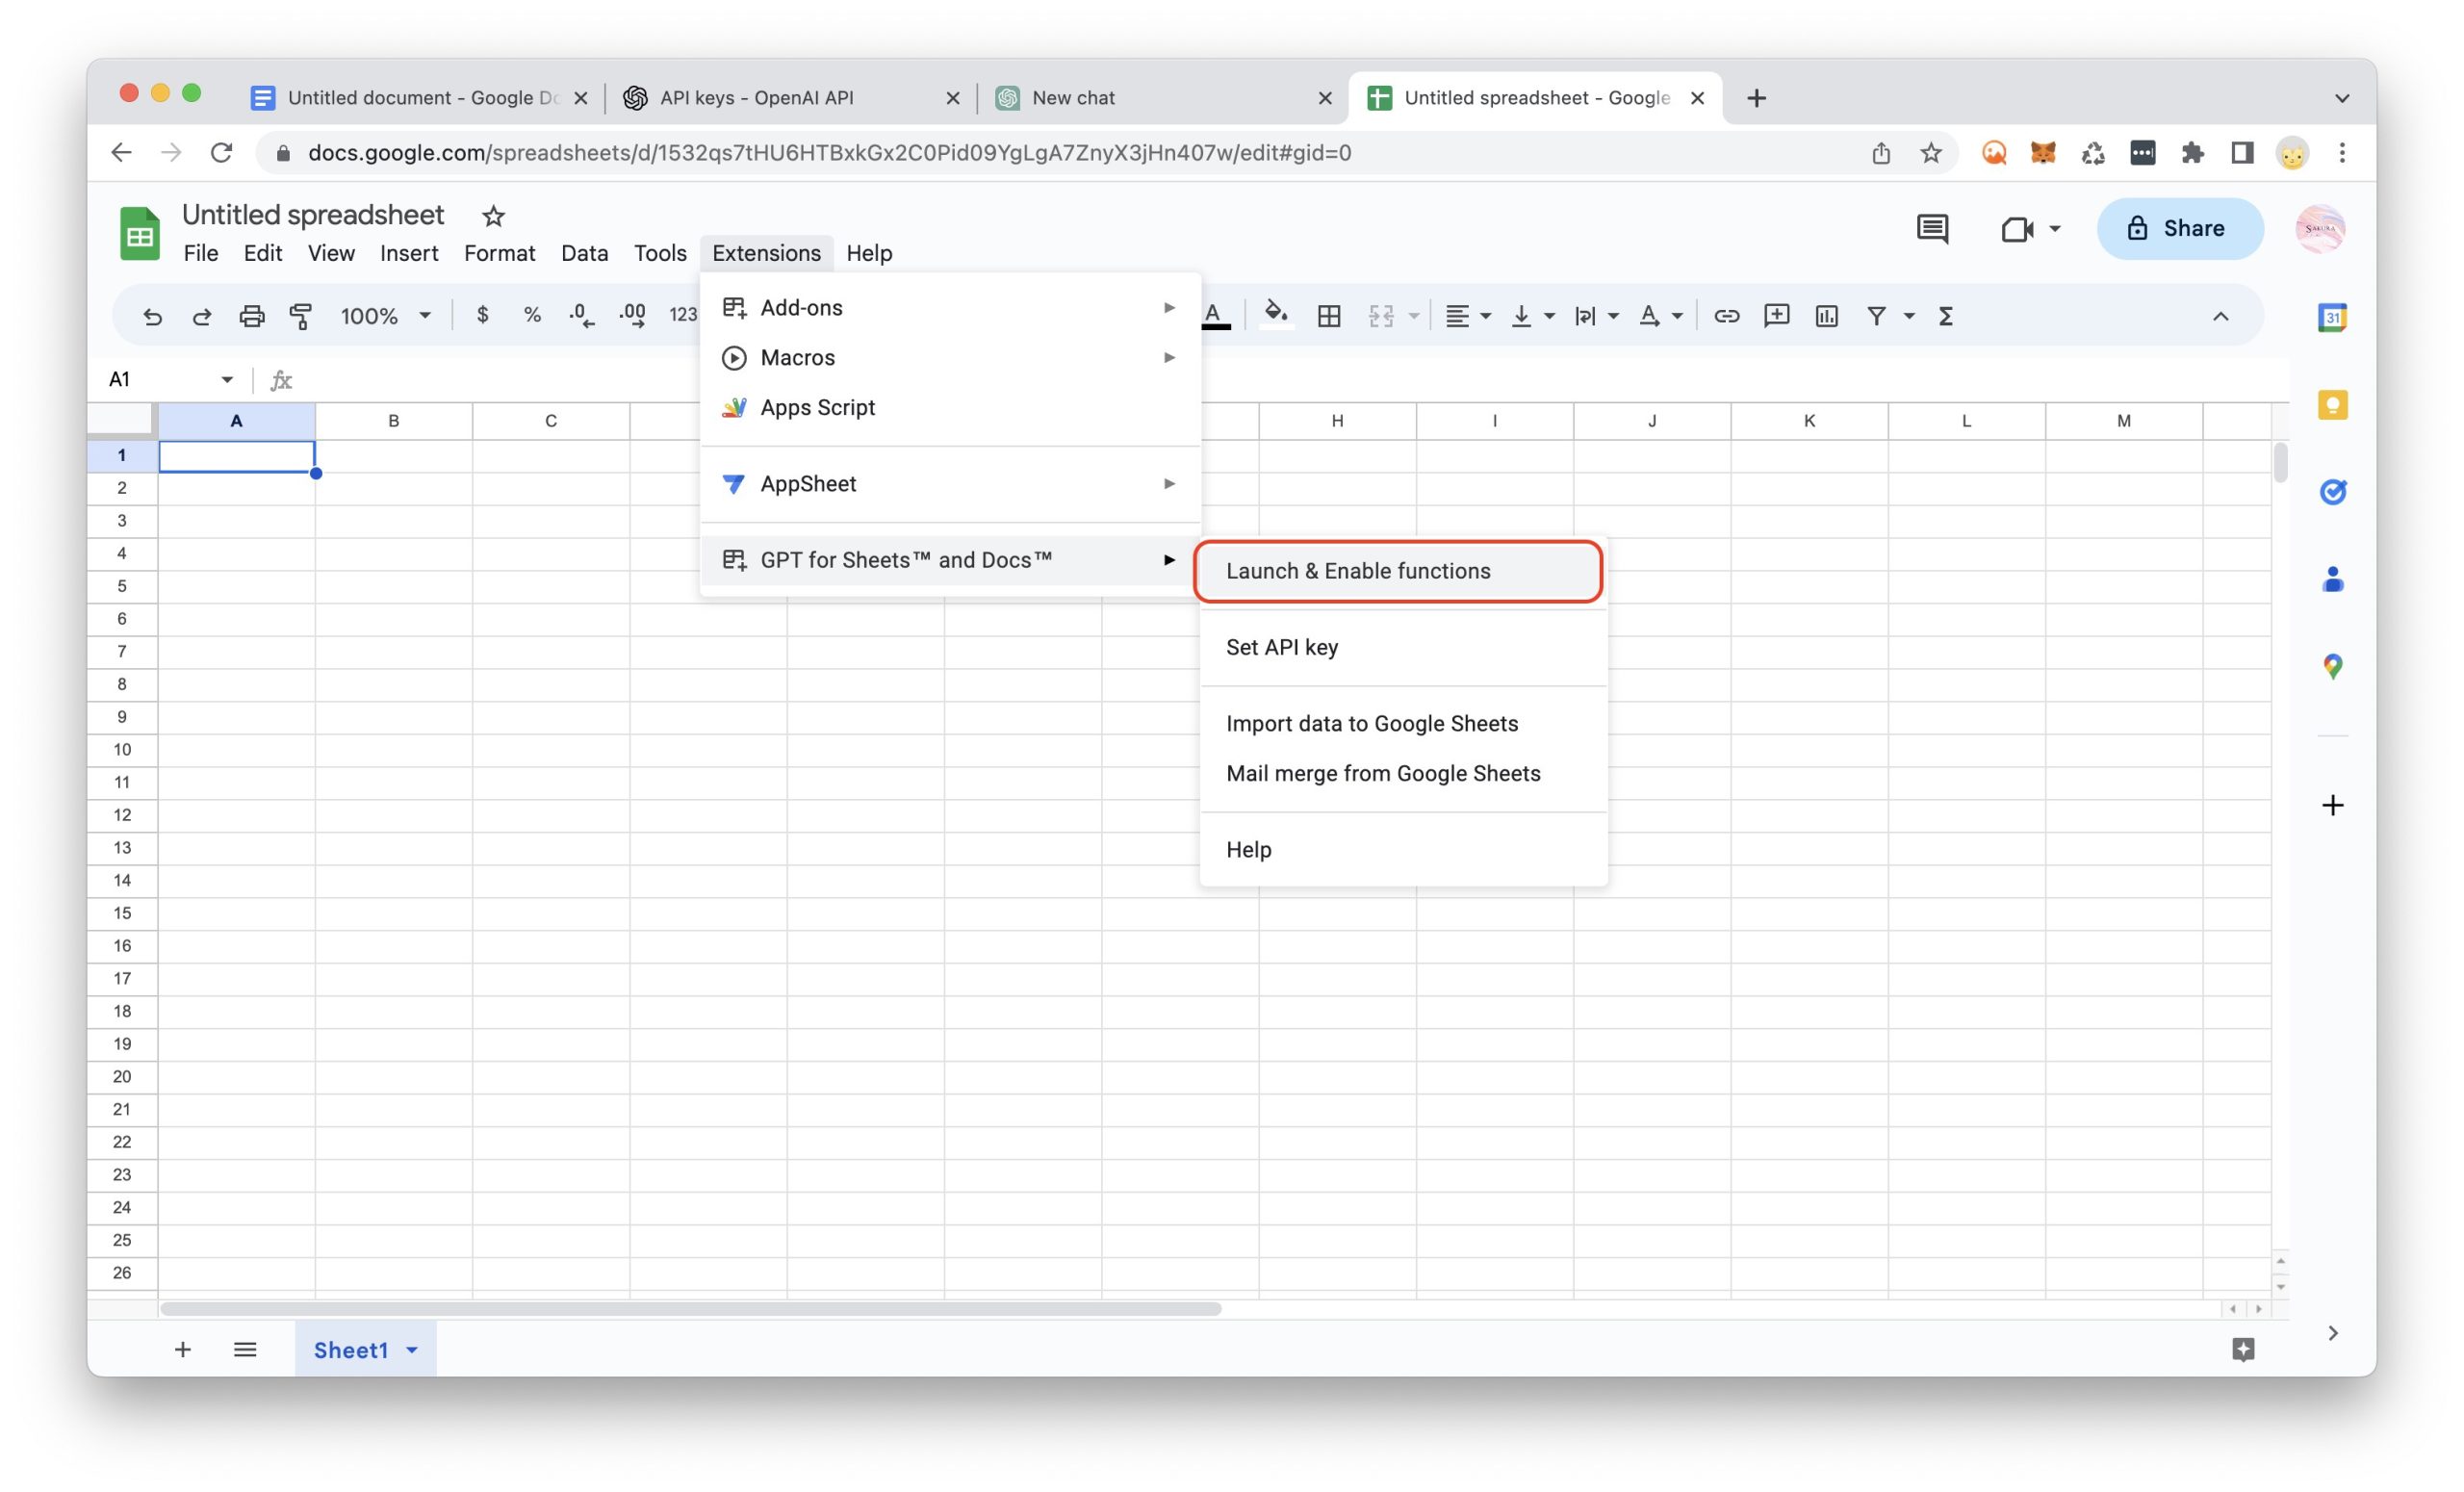Click Apps Script in Extensions menu
Viewport: 2464px width, 1492px height.
pos(817,408)
